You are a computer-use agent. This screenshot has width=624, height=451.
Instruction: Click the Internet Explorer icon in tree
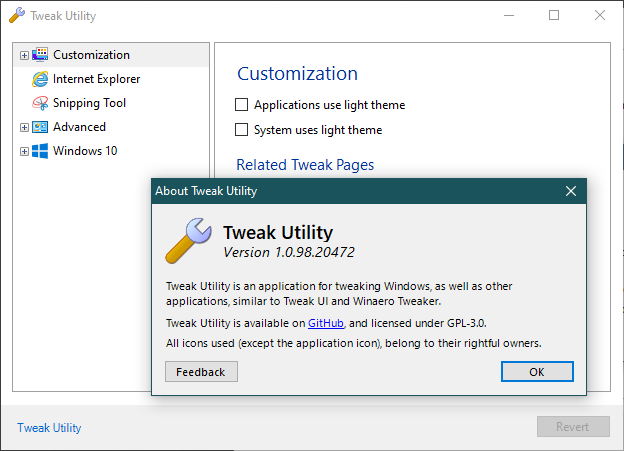point(40,79)
